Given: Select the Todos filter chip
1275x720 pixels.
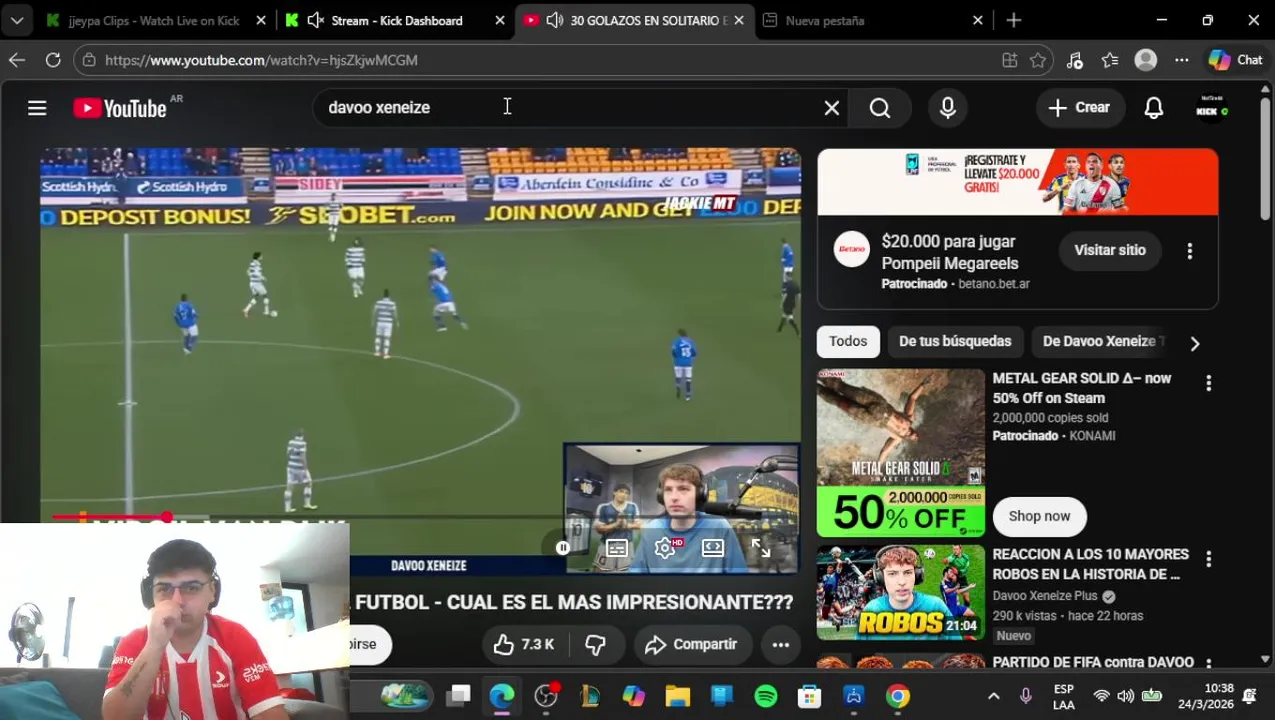Looking at the screenshot, I should (848, 341).
